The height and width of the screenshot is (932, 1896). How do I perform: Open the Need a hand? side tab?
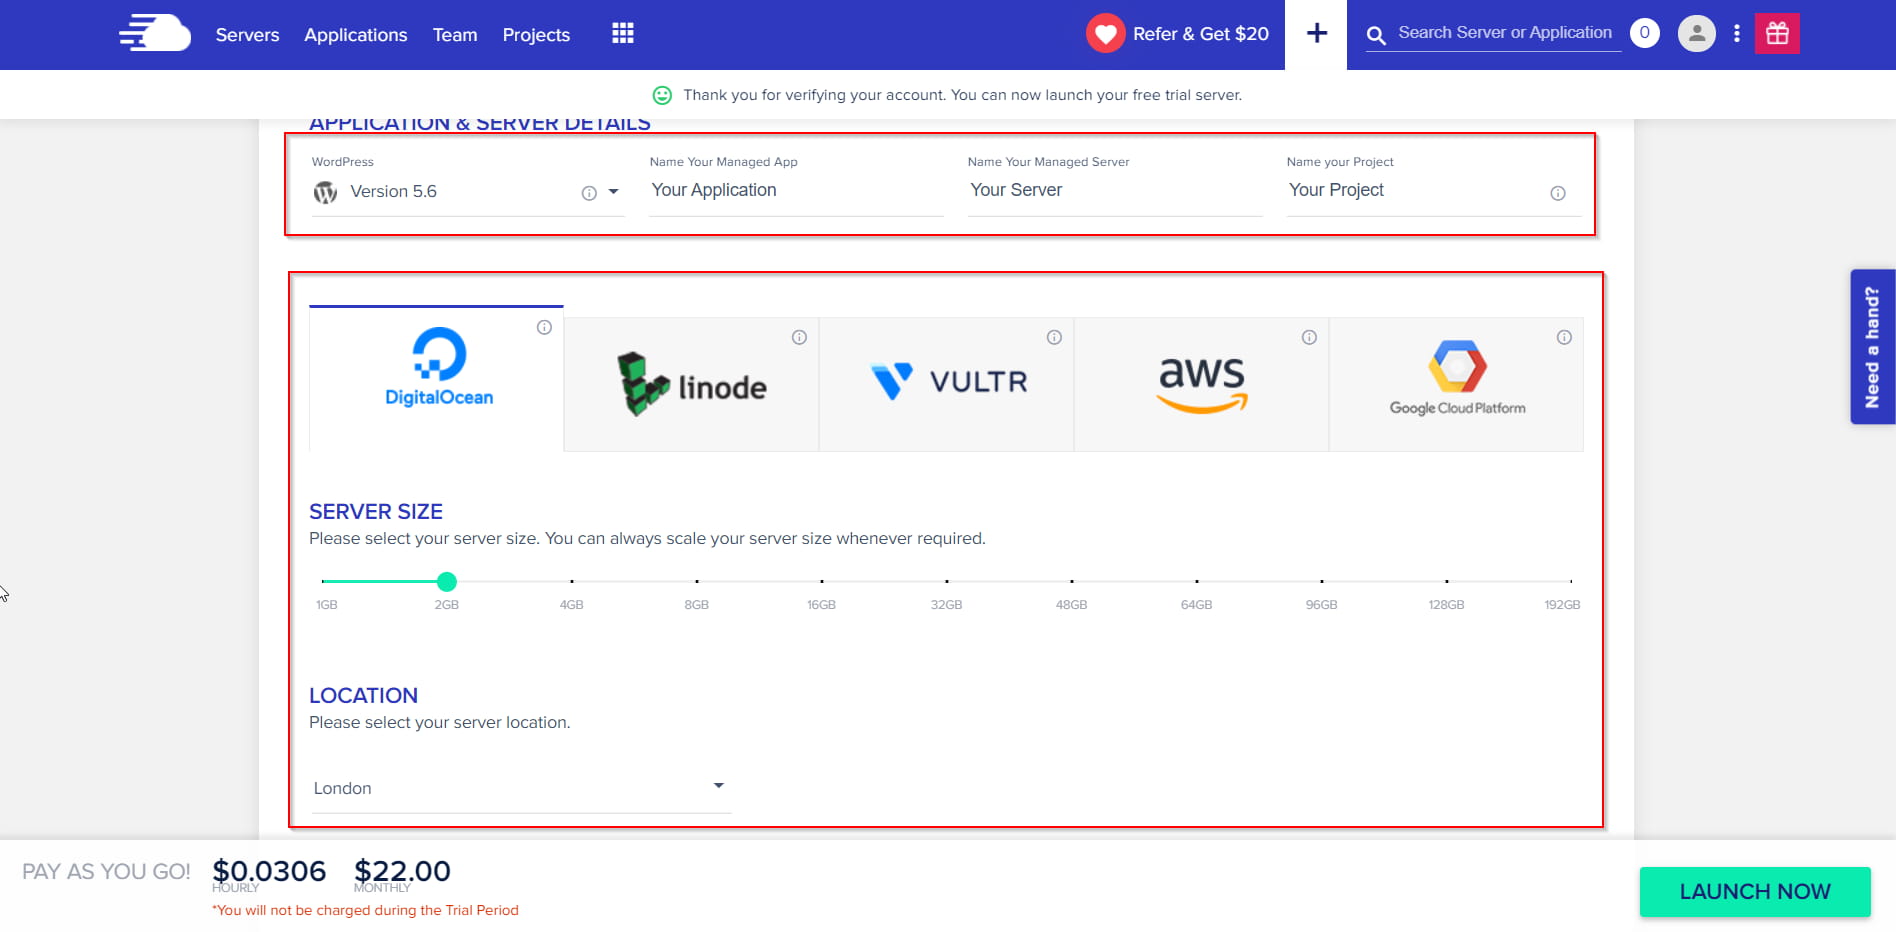click(1873, 347)
